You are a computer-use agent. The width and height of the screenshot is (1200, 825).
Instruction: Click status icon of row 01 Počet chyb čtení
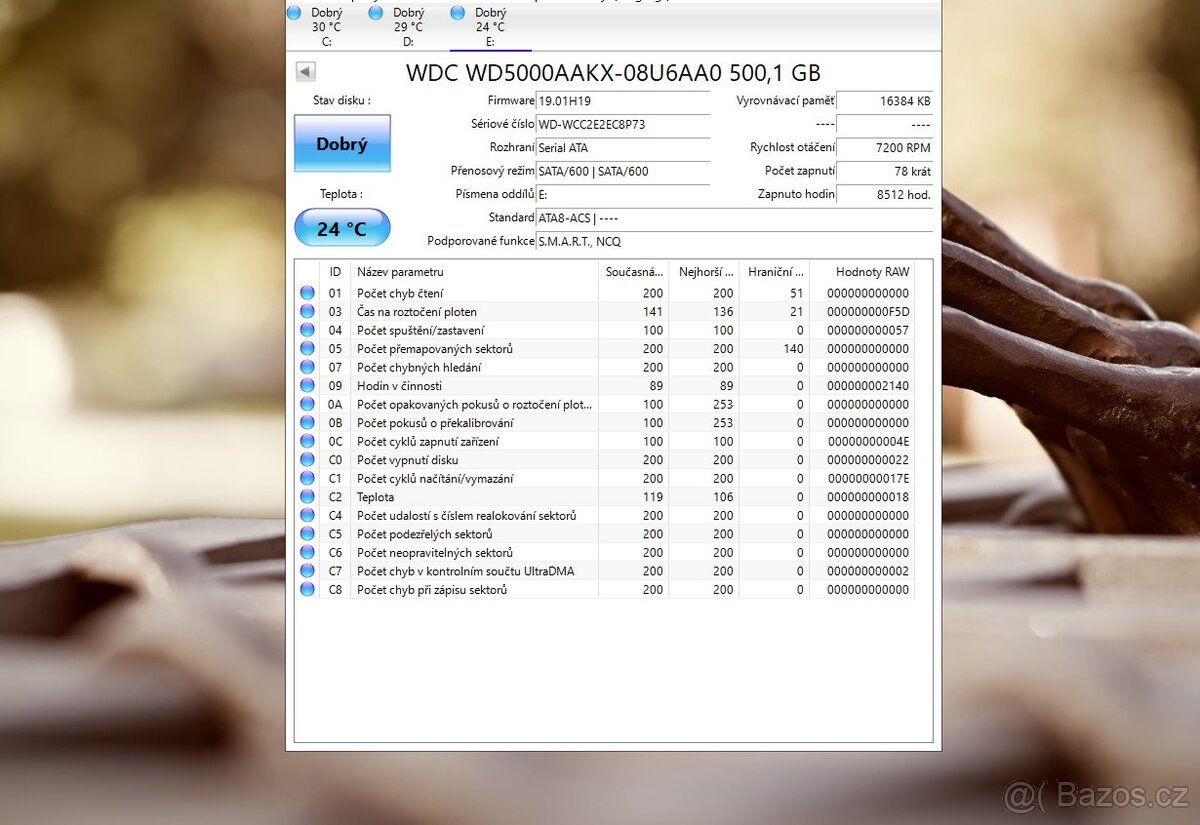(x=307, y=293)
